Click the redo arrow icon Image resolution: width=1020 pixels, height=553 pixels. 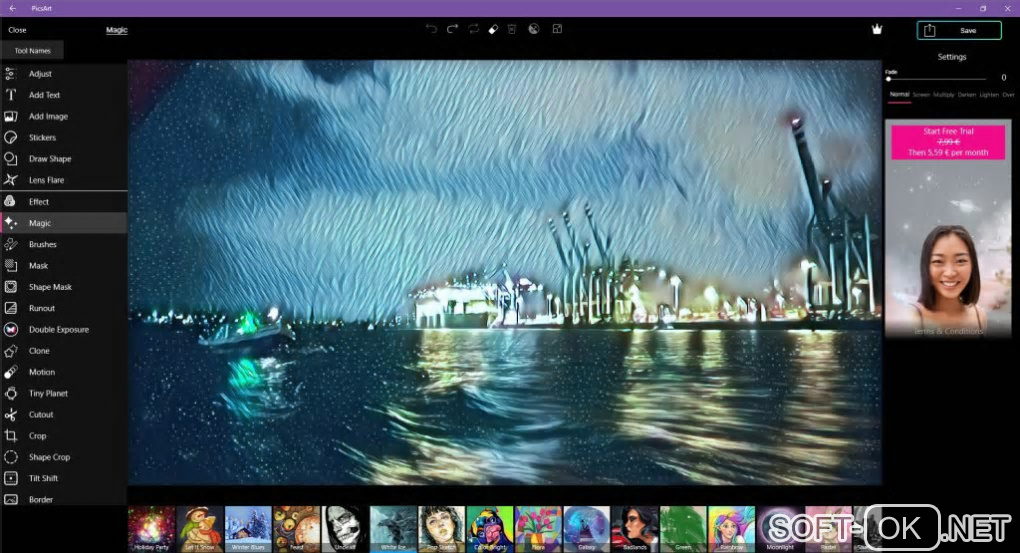(452, 29)
